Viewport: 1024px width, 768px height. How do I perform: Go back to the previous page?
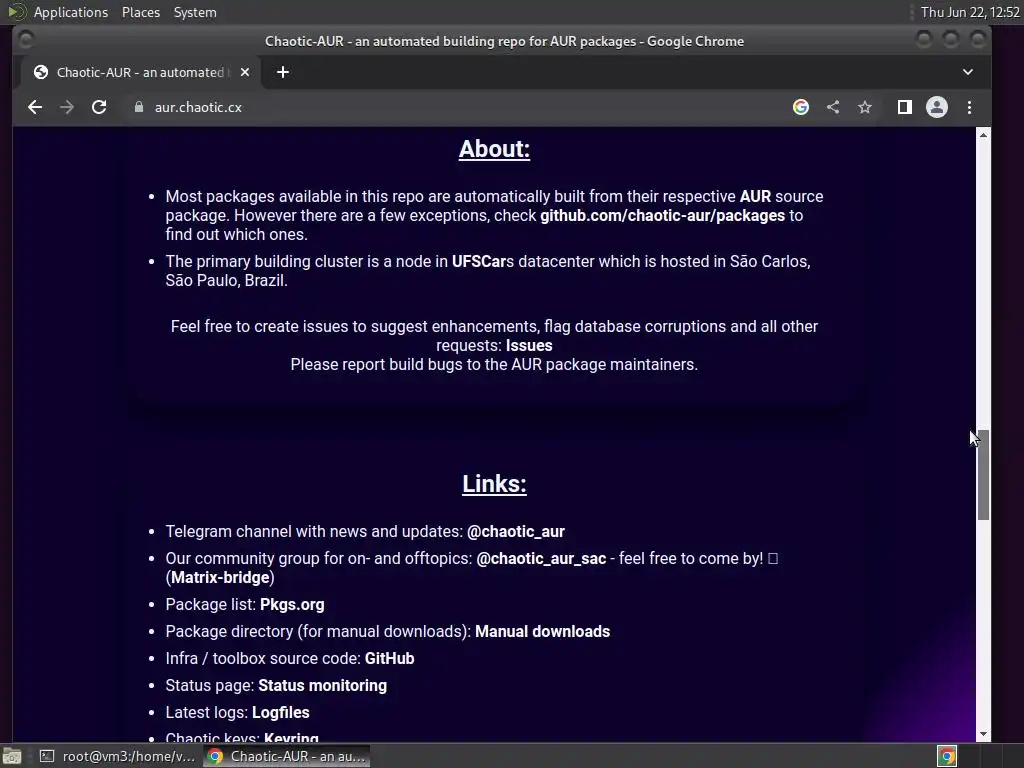(x=35, y=107)
